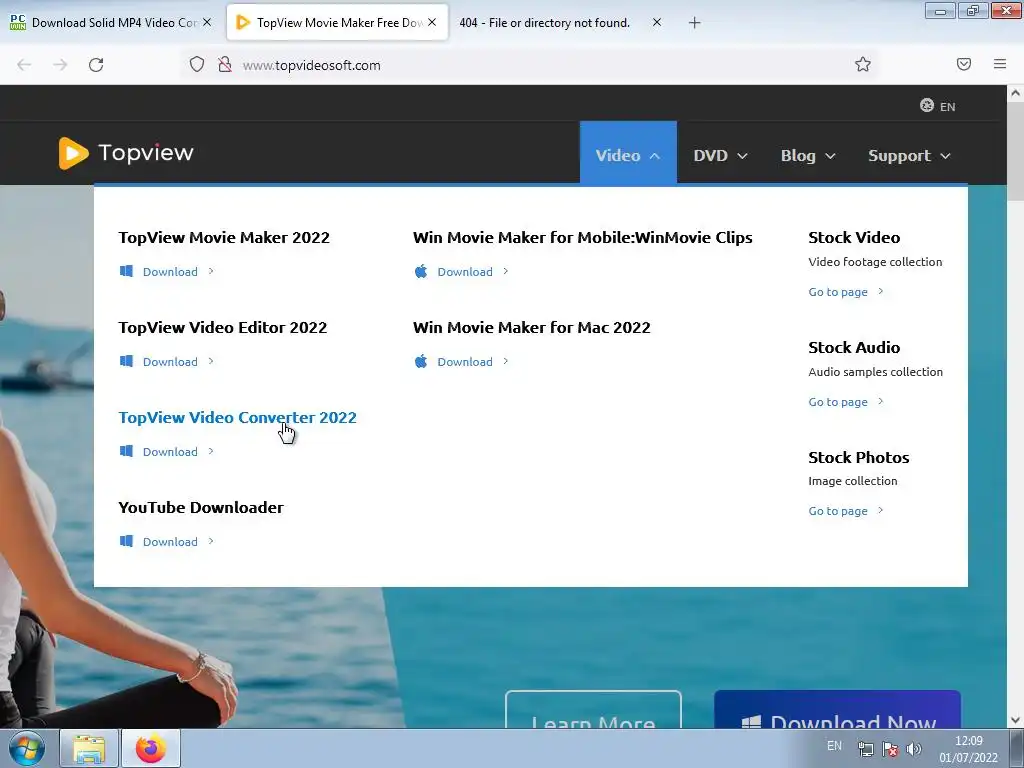Click the Firefox taskbar icon

[x=151, y=748]
